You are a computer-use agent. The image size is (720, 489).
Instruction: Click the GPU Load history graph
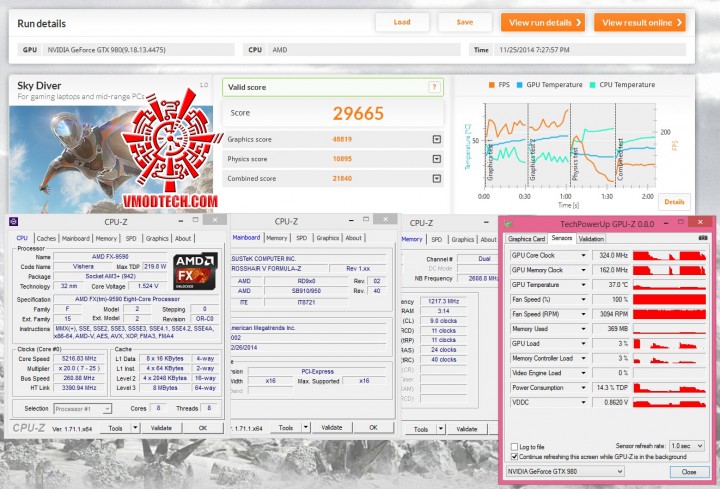click(669, 343)
